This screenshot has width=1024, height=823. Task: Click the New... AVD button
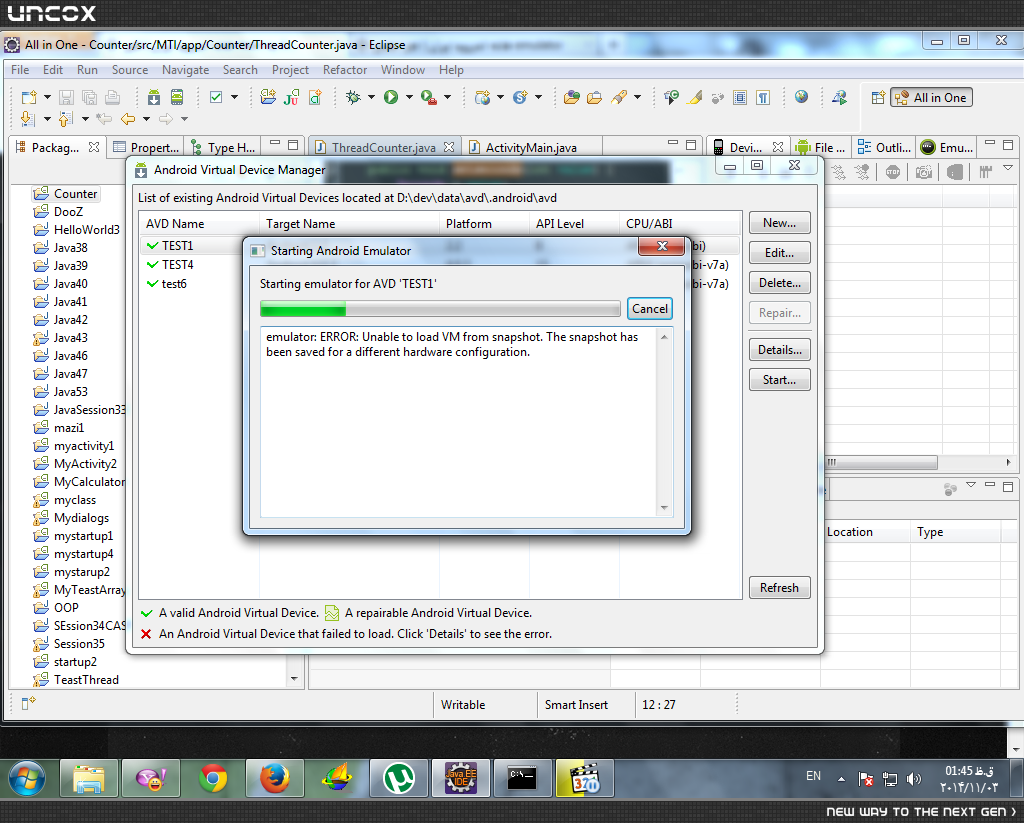[779, 223]
